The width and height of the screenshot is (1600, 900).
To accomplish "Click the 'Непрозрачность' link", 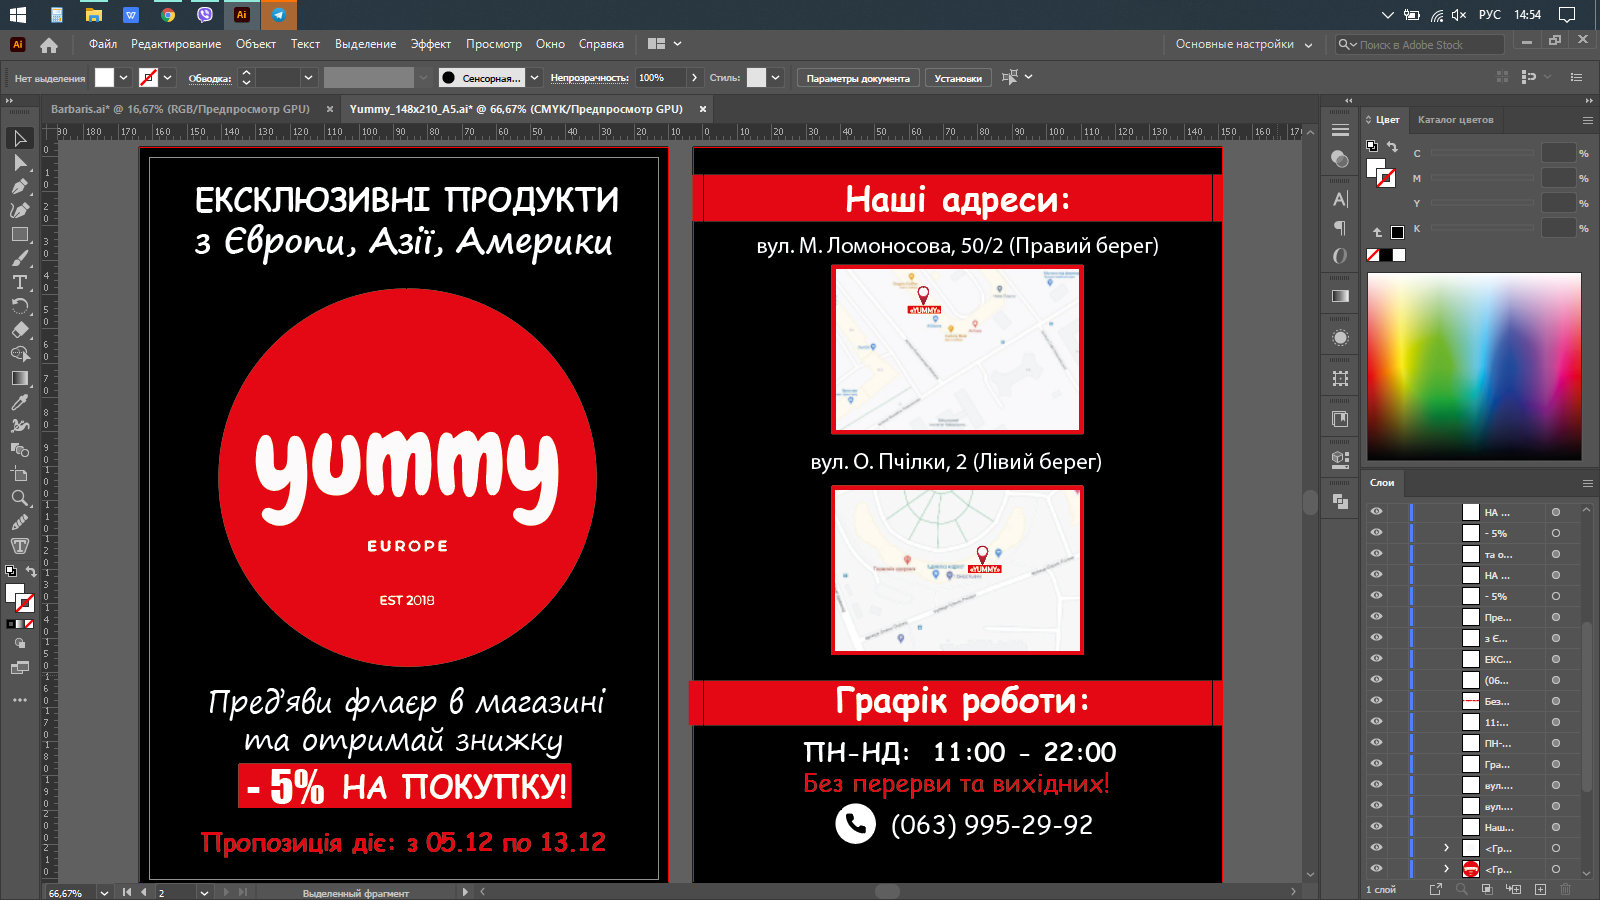I will pyautogui.click(x=590, y=78).
